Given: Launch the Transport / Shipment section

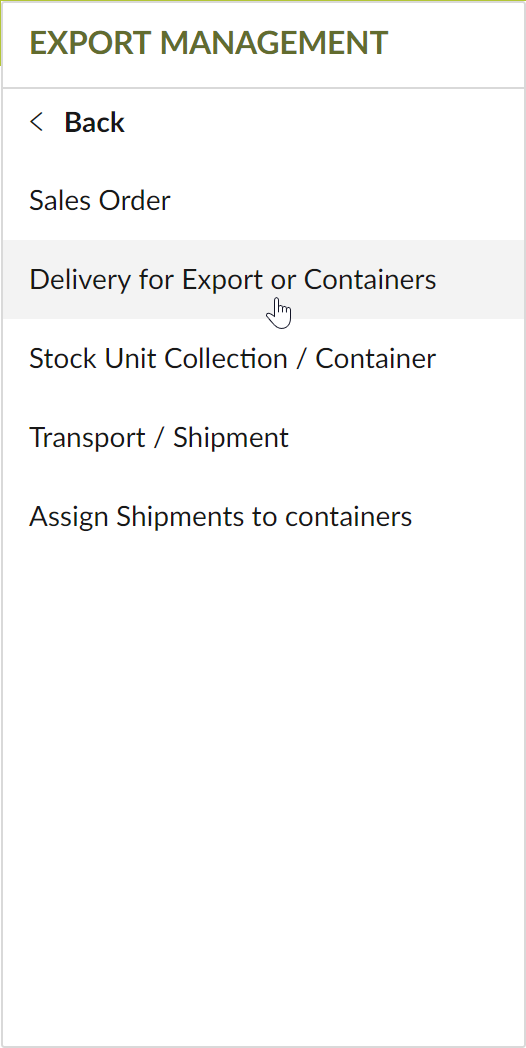Looking at the screenshot, I should 159,438.
